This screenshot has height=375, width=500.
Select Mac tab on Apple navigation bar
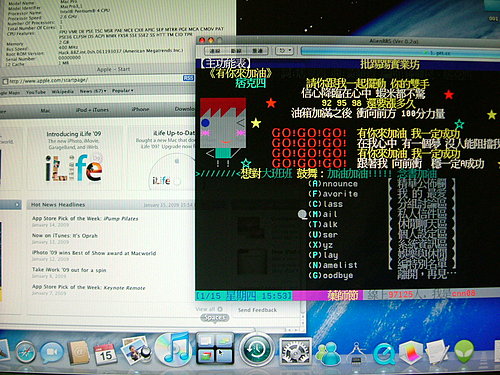pos(46,110)
